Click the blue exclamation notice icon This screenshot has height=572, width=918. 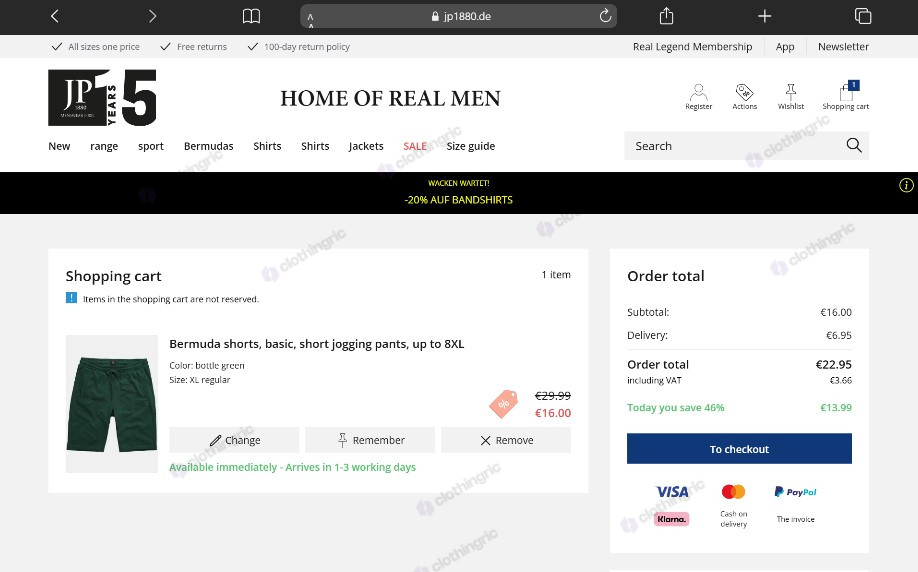point(71,298)
